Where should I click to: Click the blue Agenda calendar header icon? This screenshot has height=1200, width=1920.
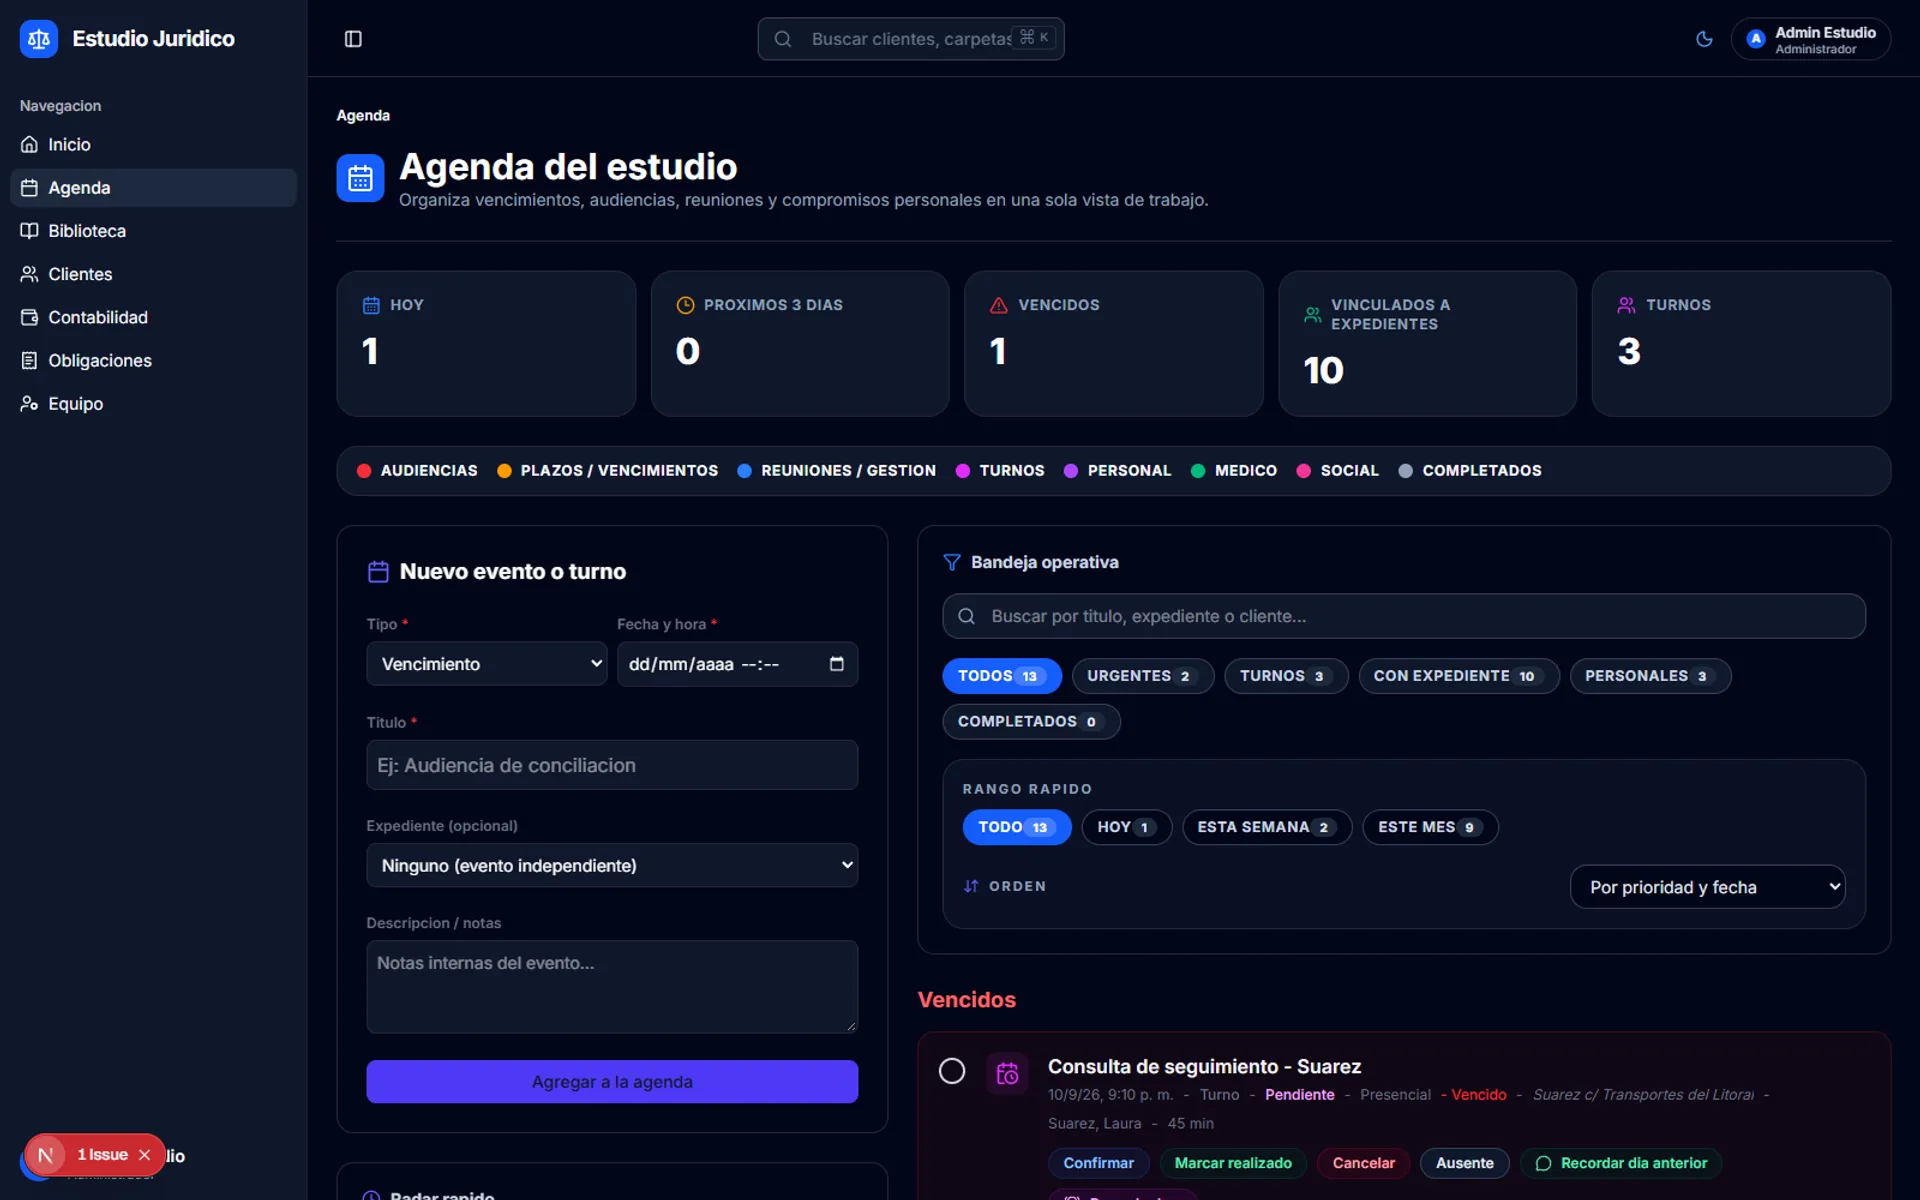[360, 178]
